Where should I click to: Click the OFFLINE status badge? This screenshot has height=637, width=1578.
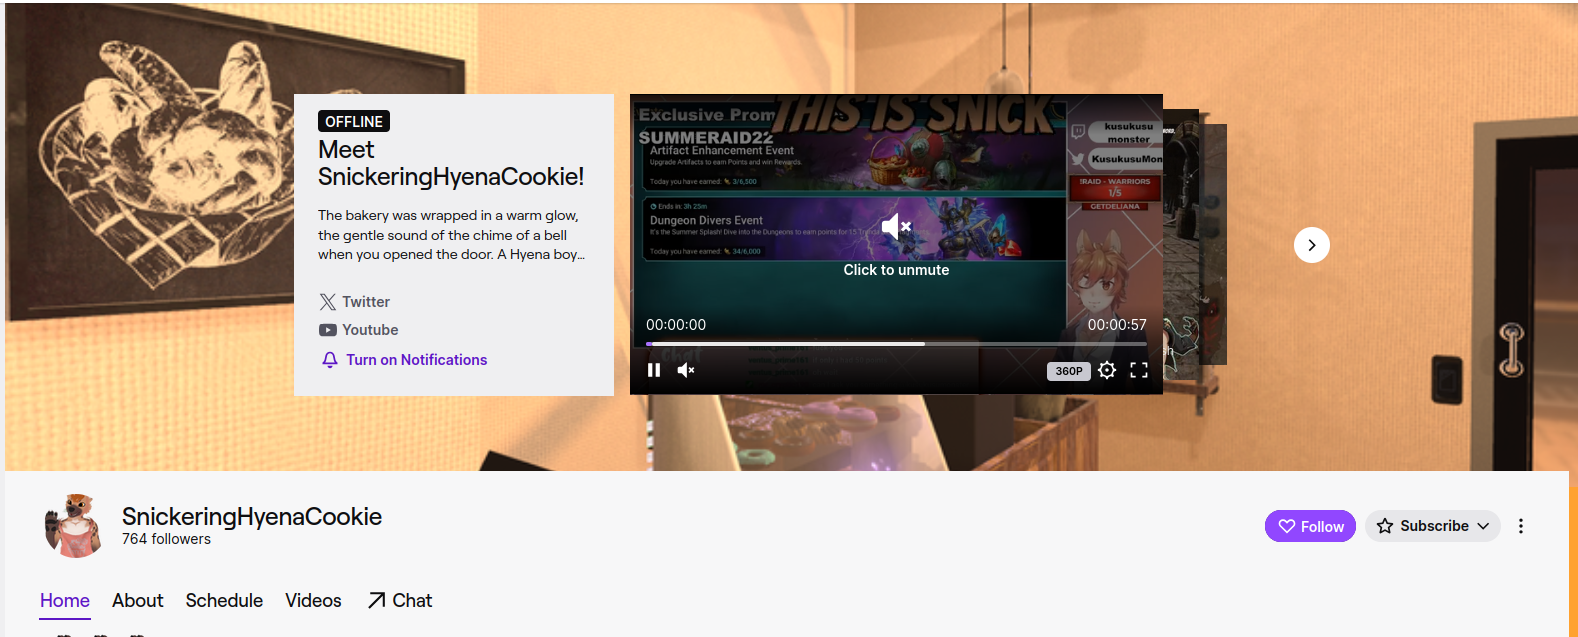tap(354, 121)
